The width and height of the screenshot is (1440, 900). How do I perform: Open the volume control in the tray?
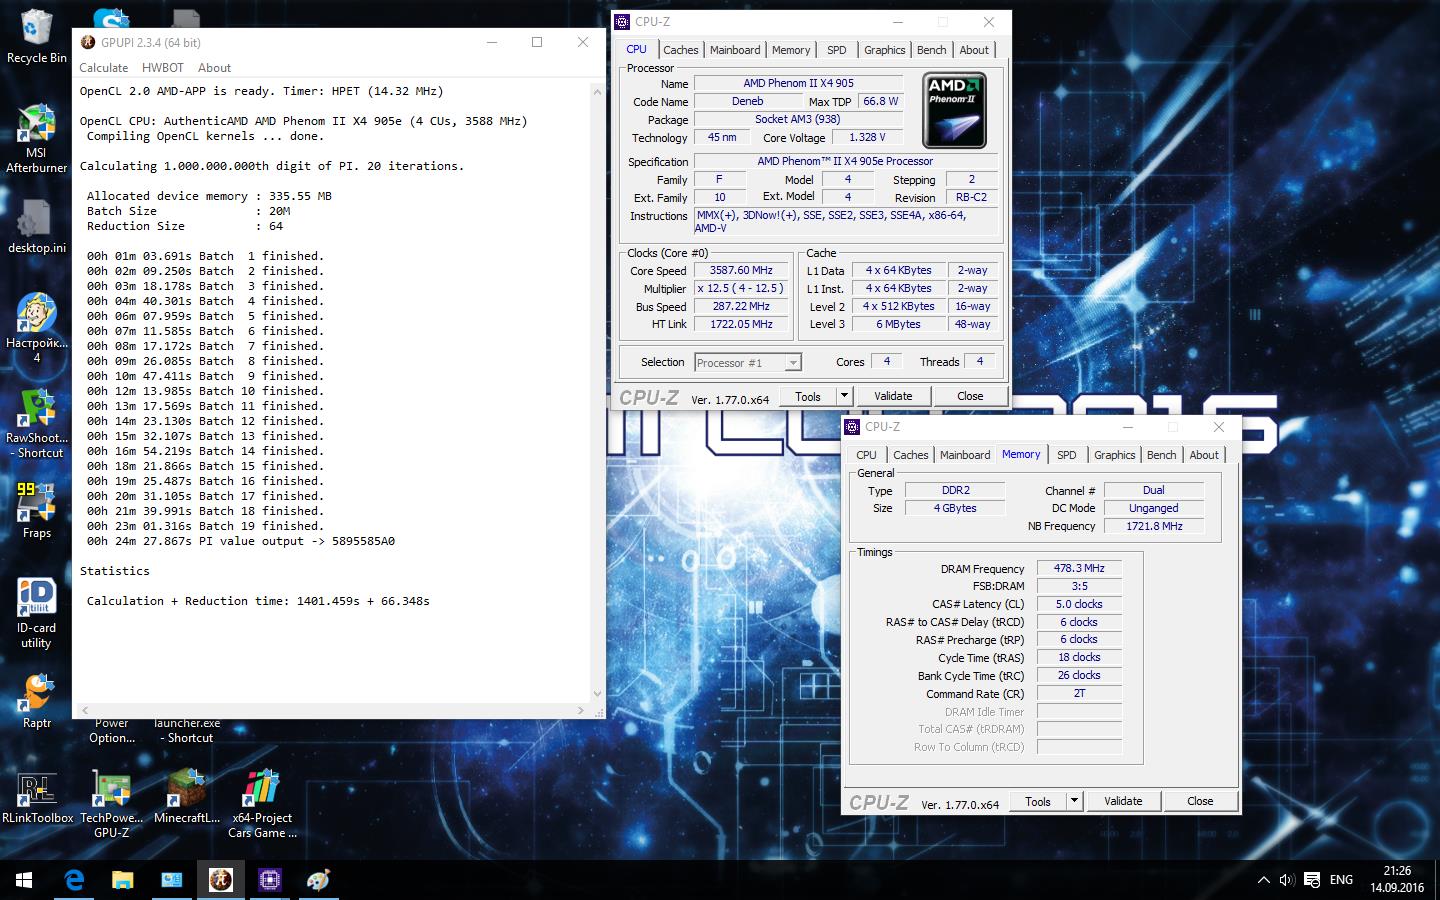pyautogui.click(x=1287, y=880)
